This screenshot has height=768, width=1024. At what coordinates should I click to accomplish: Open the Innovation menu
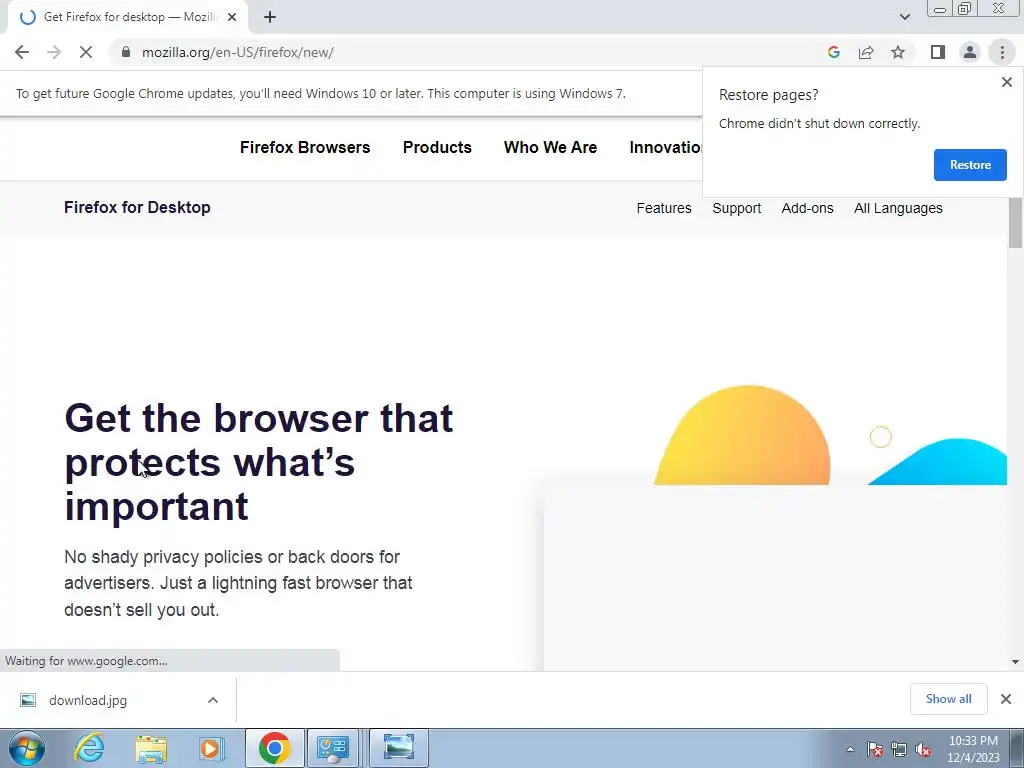click(665, 147)
